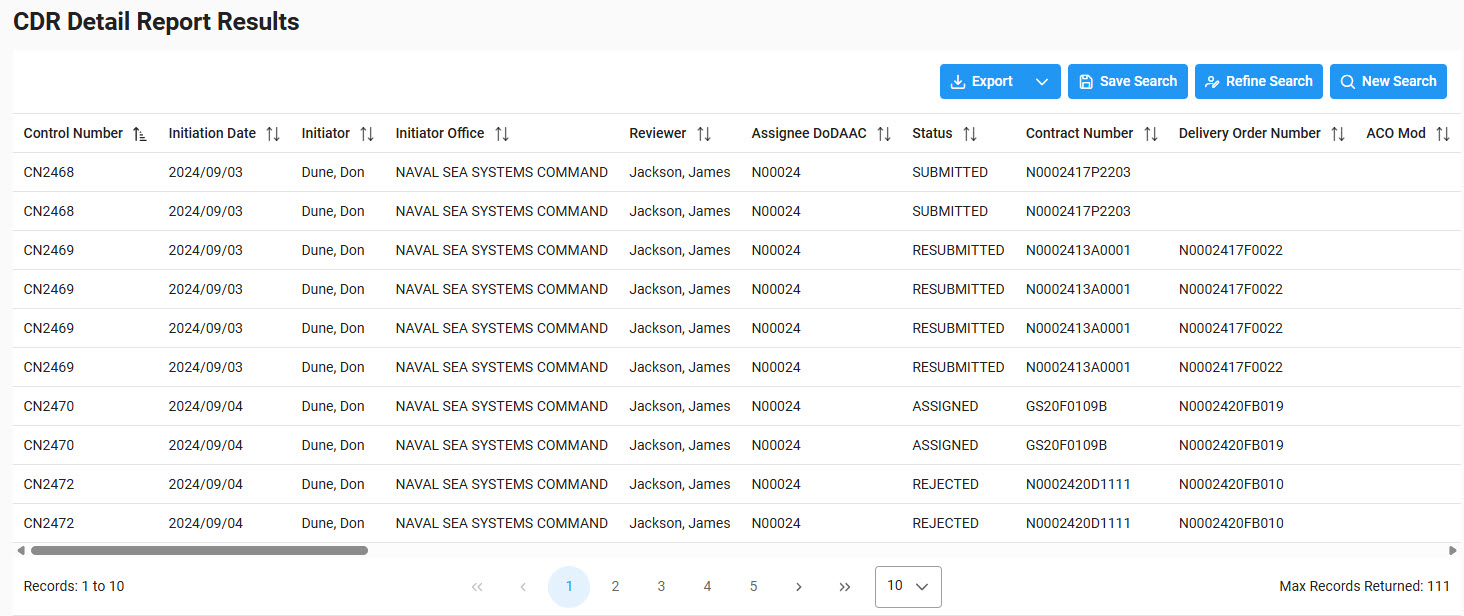This screenshot has width=1464, height=616.
Task: Sort the Delivery Order Number column
Action: tap(1338, 134)
